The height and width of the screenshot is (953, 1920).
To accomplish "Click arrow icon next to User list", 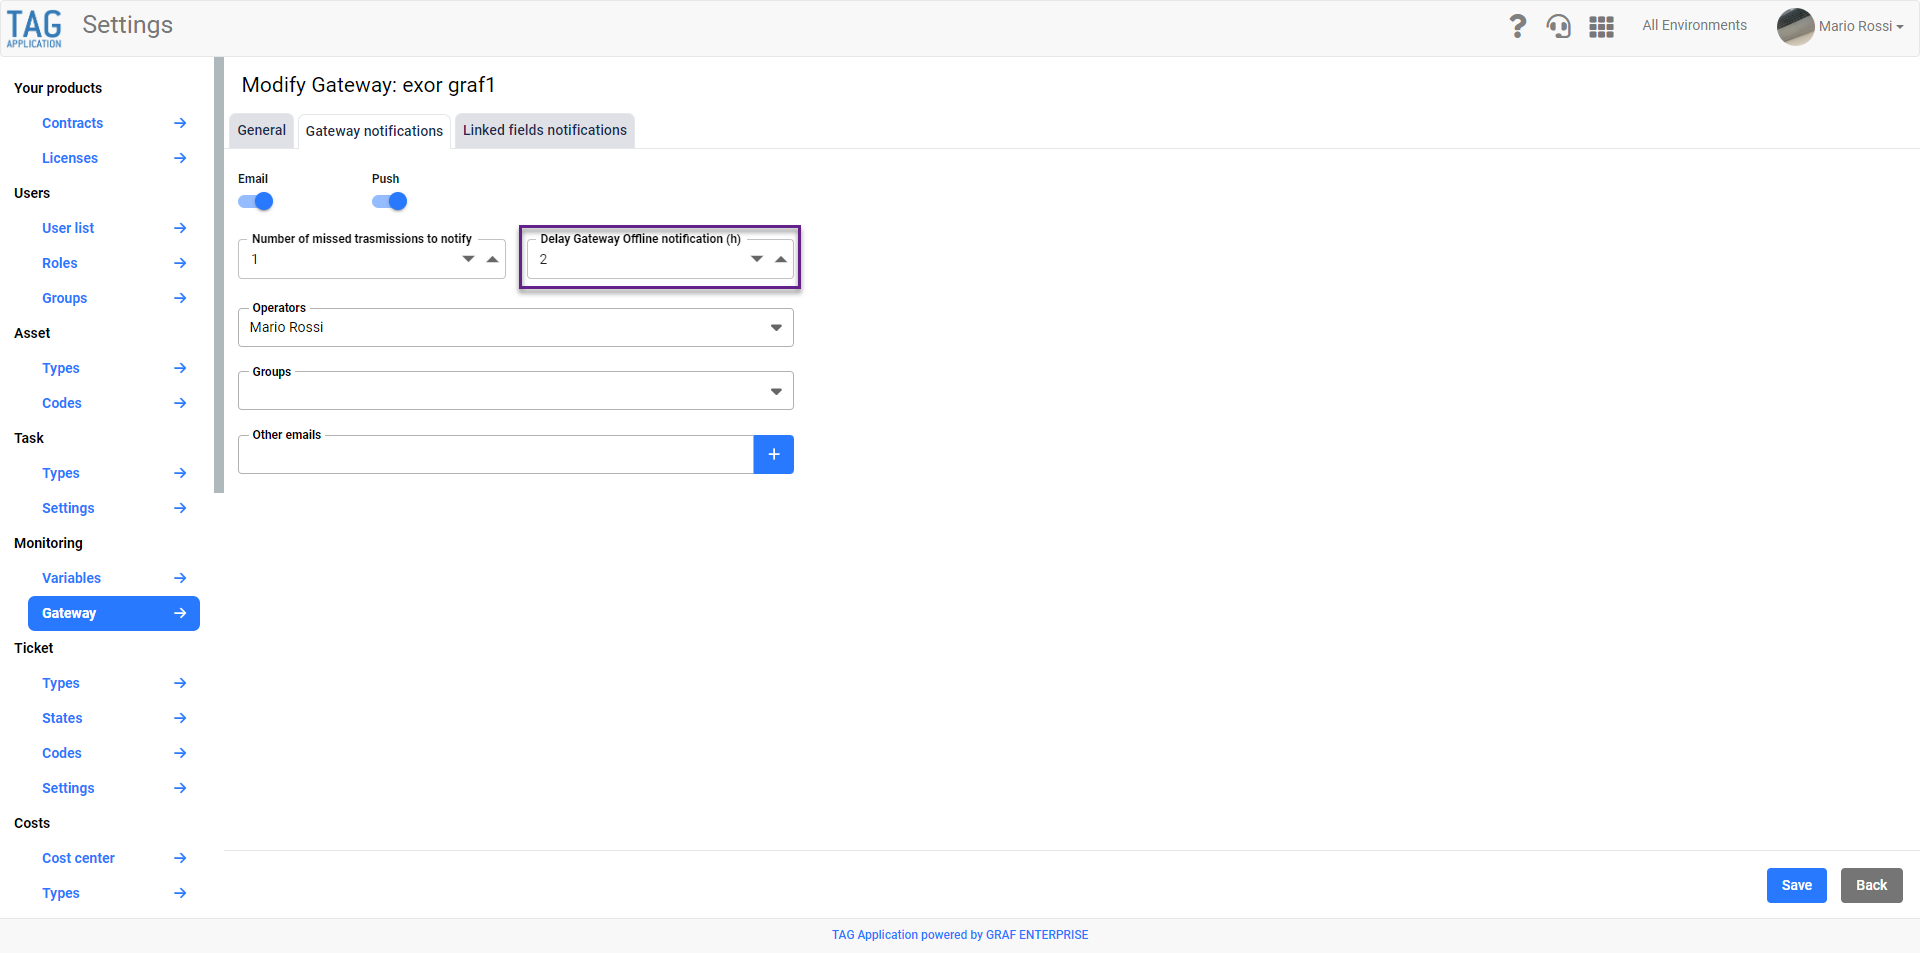I will click(x=180, y=228).
